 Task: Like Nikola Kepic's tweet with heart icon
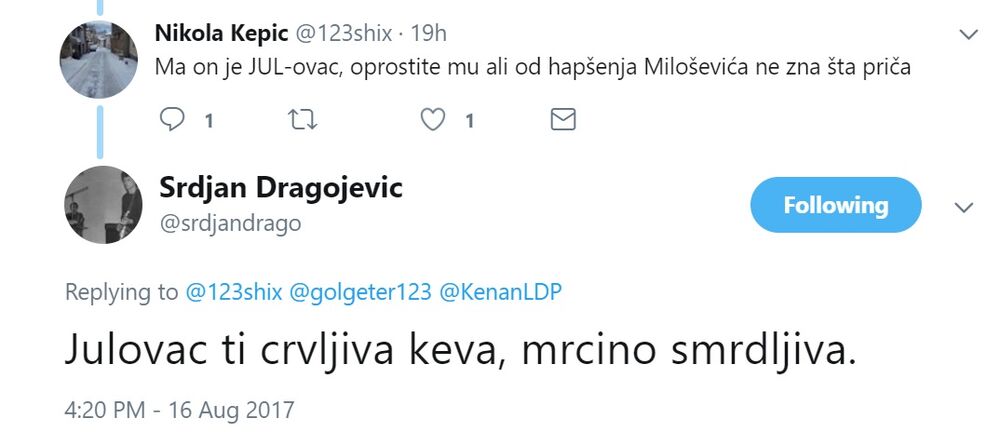pyautogui.click(x=432, y=120)
